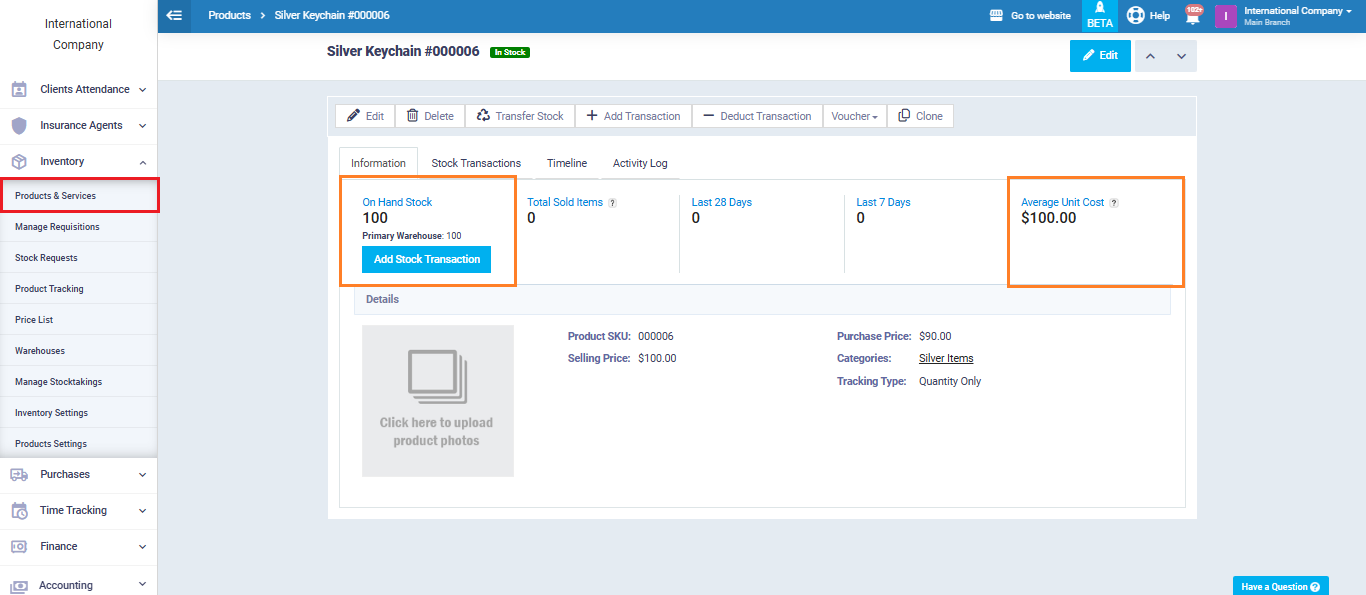Click the blue Add Stock Transaction button
The height and width of the screenshot is (595, 1366).
(427, 259)
